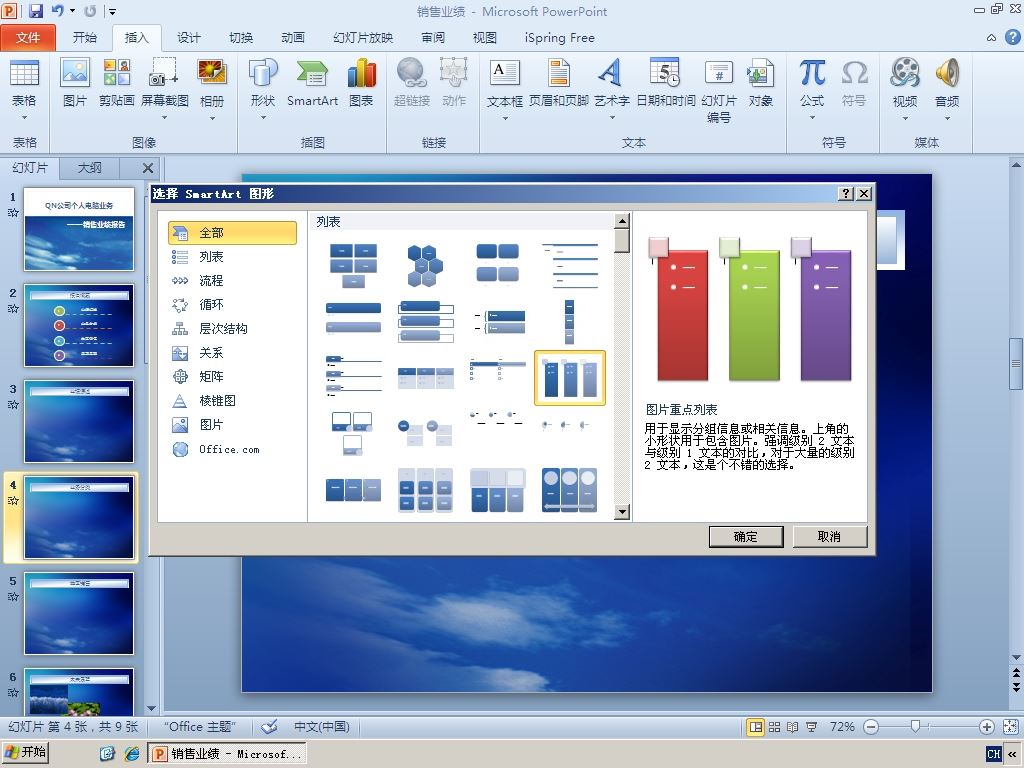Viewport: 1024px width, 768px height.
Task: Open the iSpring Free tab
Action: pyautogui.click(x=560, y=38)
